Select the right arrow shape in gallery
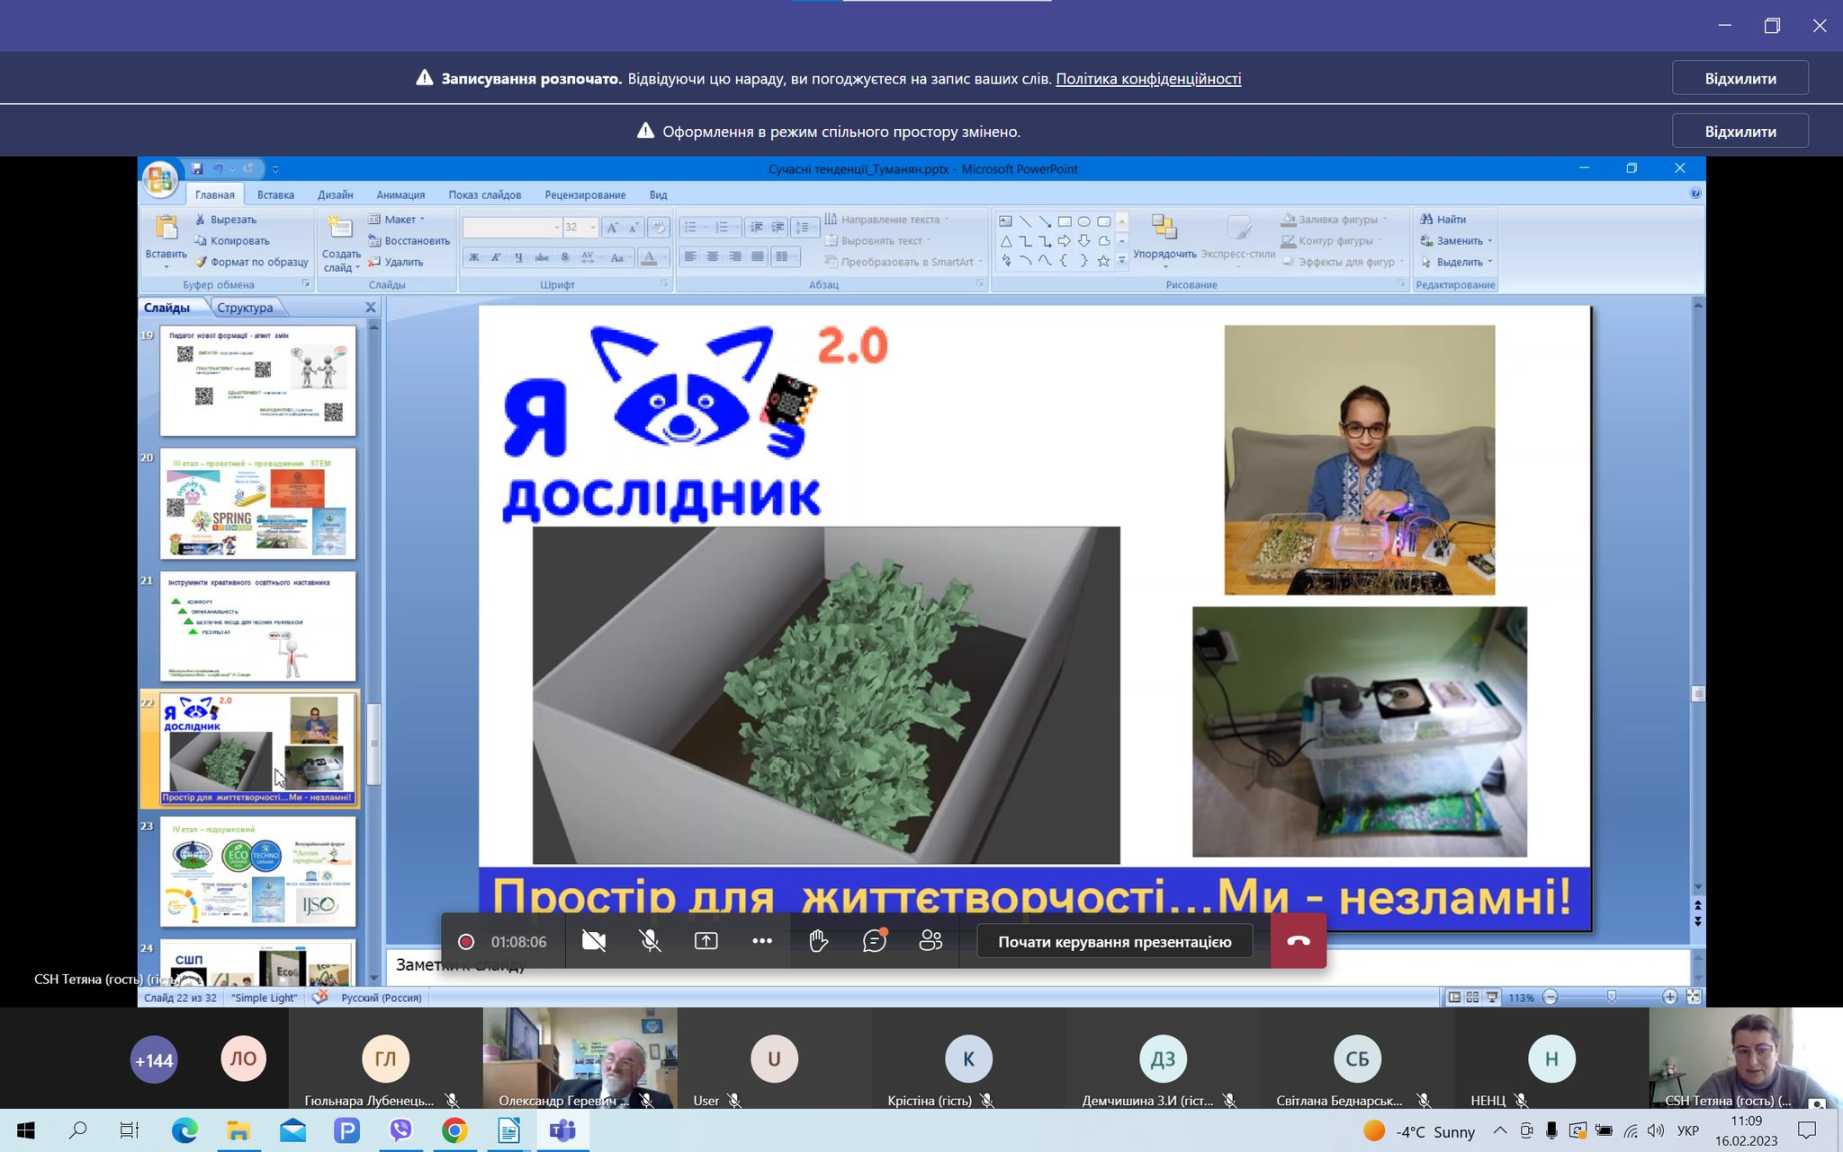Screen dimensions: 1843x1152 pos(1064,241)
